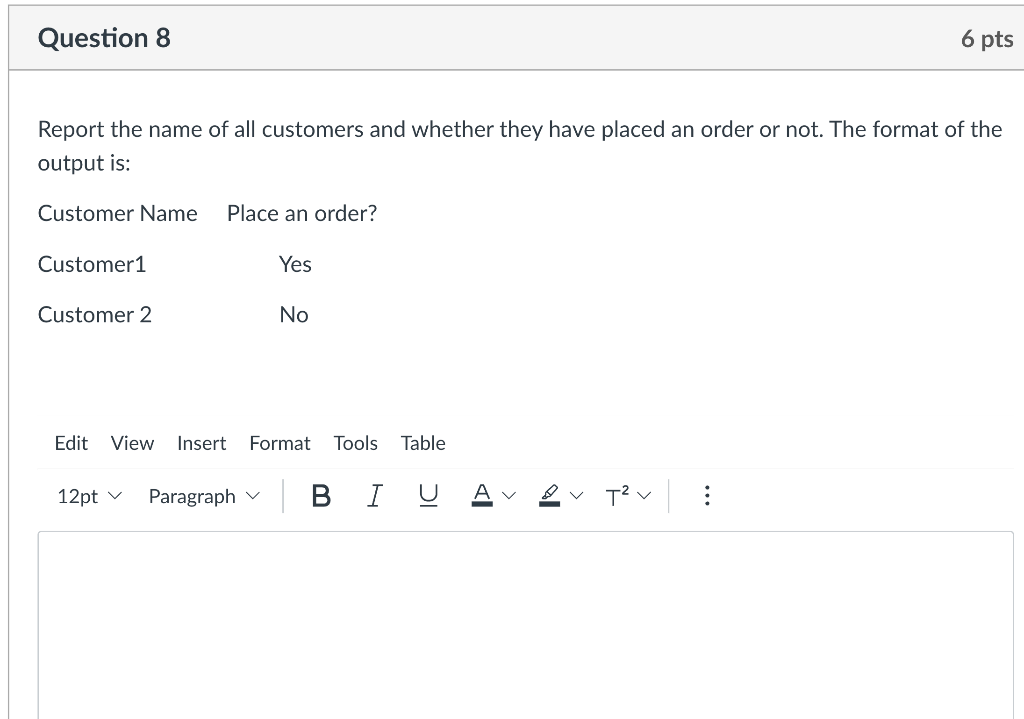Open the View menu
The width and height of the screenshot is (1024, 719).
[132, 443]
